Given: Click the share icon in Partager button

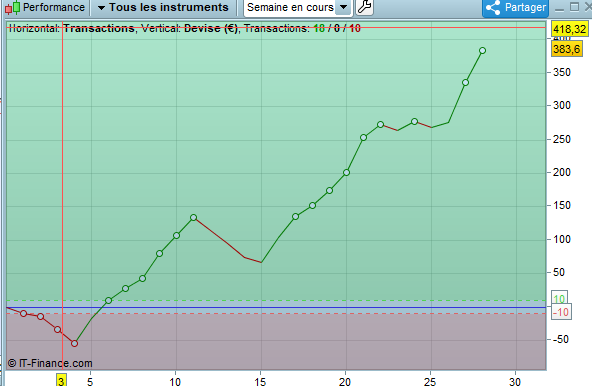Looking at the screenshot, I should (493, 8).
